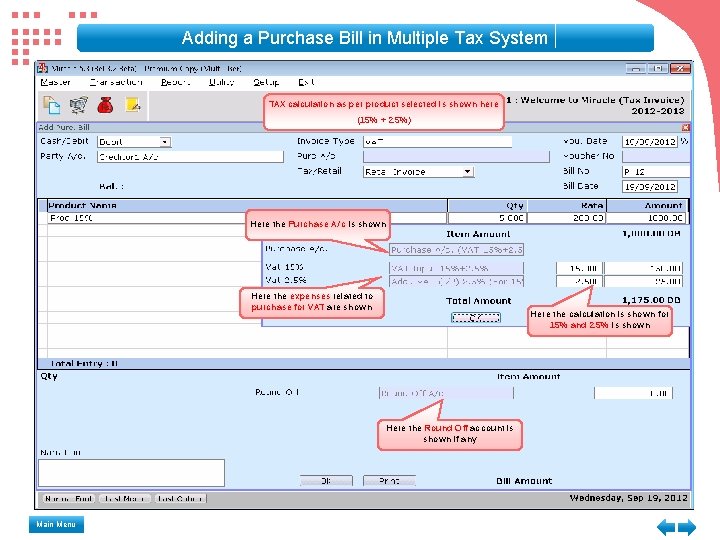Click the Vou. Date field

(x=650, y=141)
